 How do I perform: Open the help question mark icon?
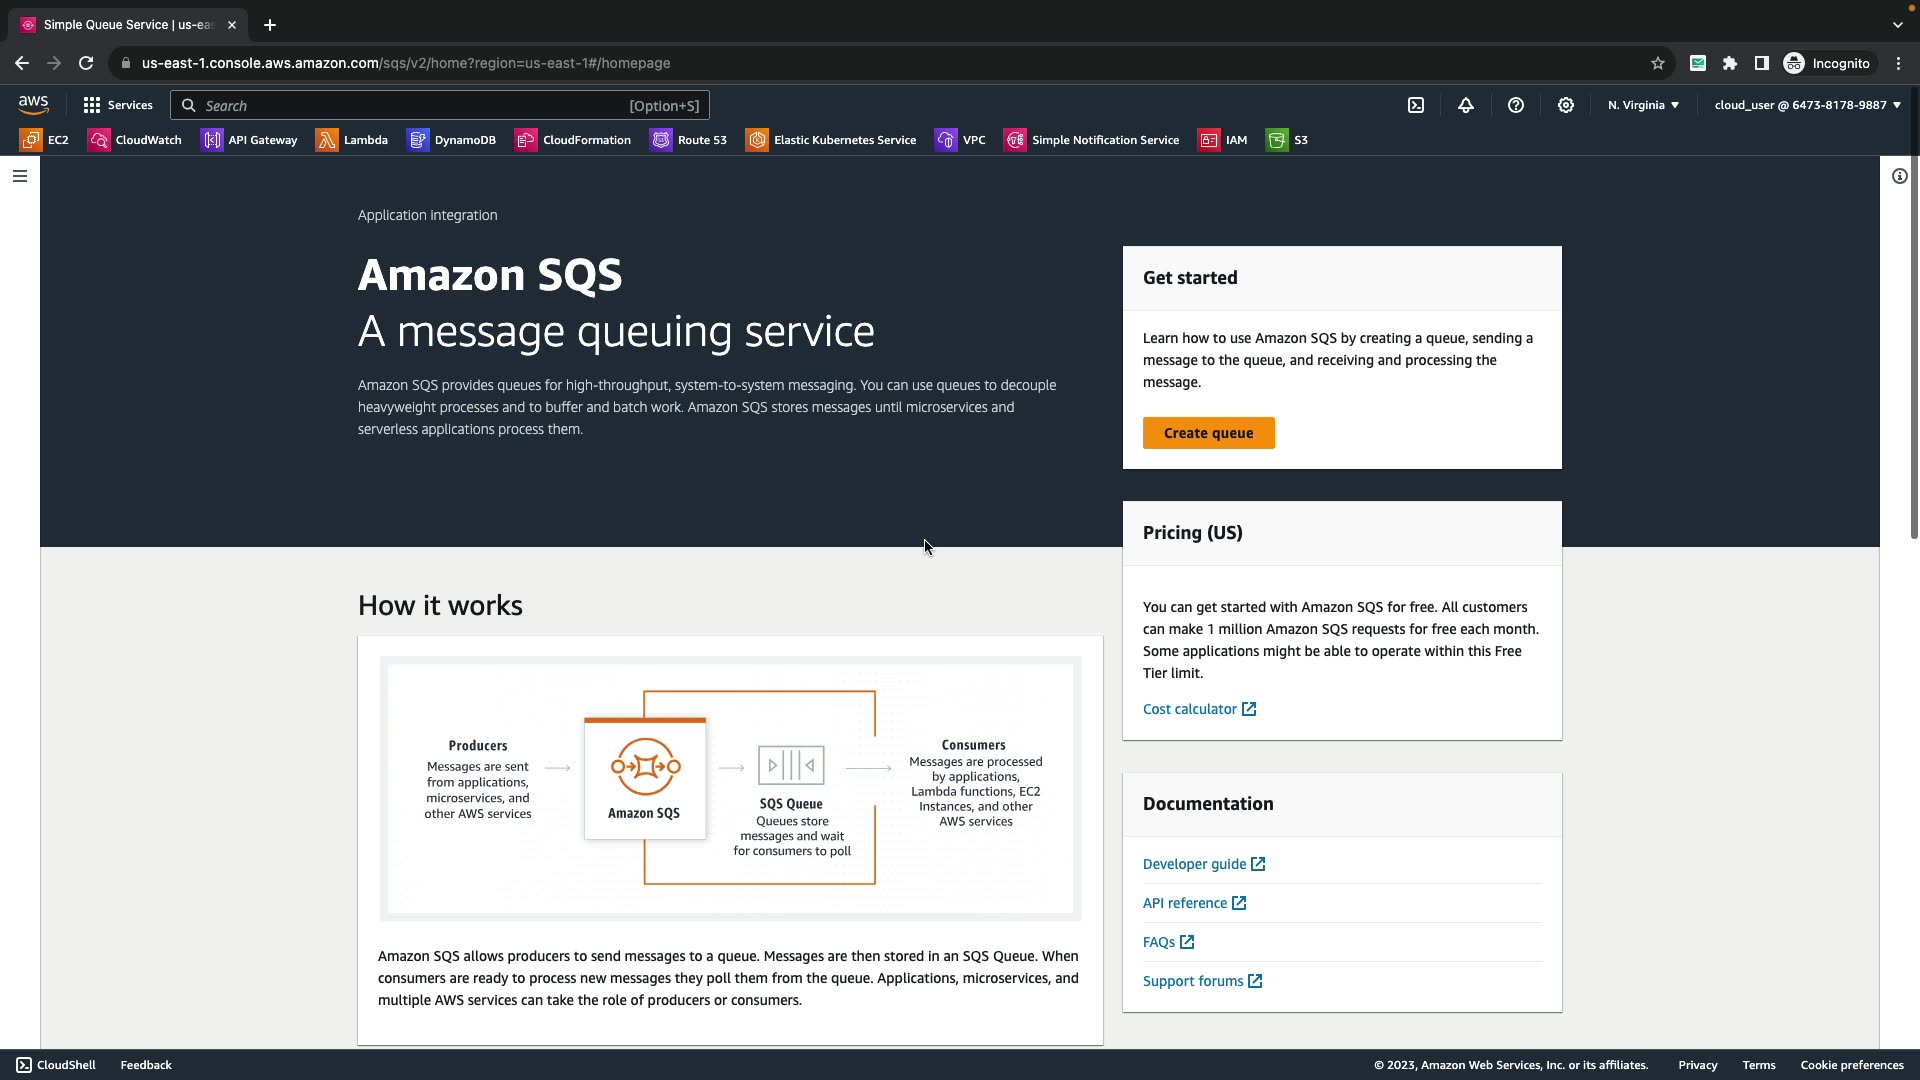click(x=1516, y=105)
